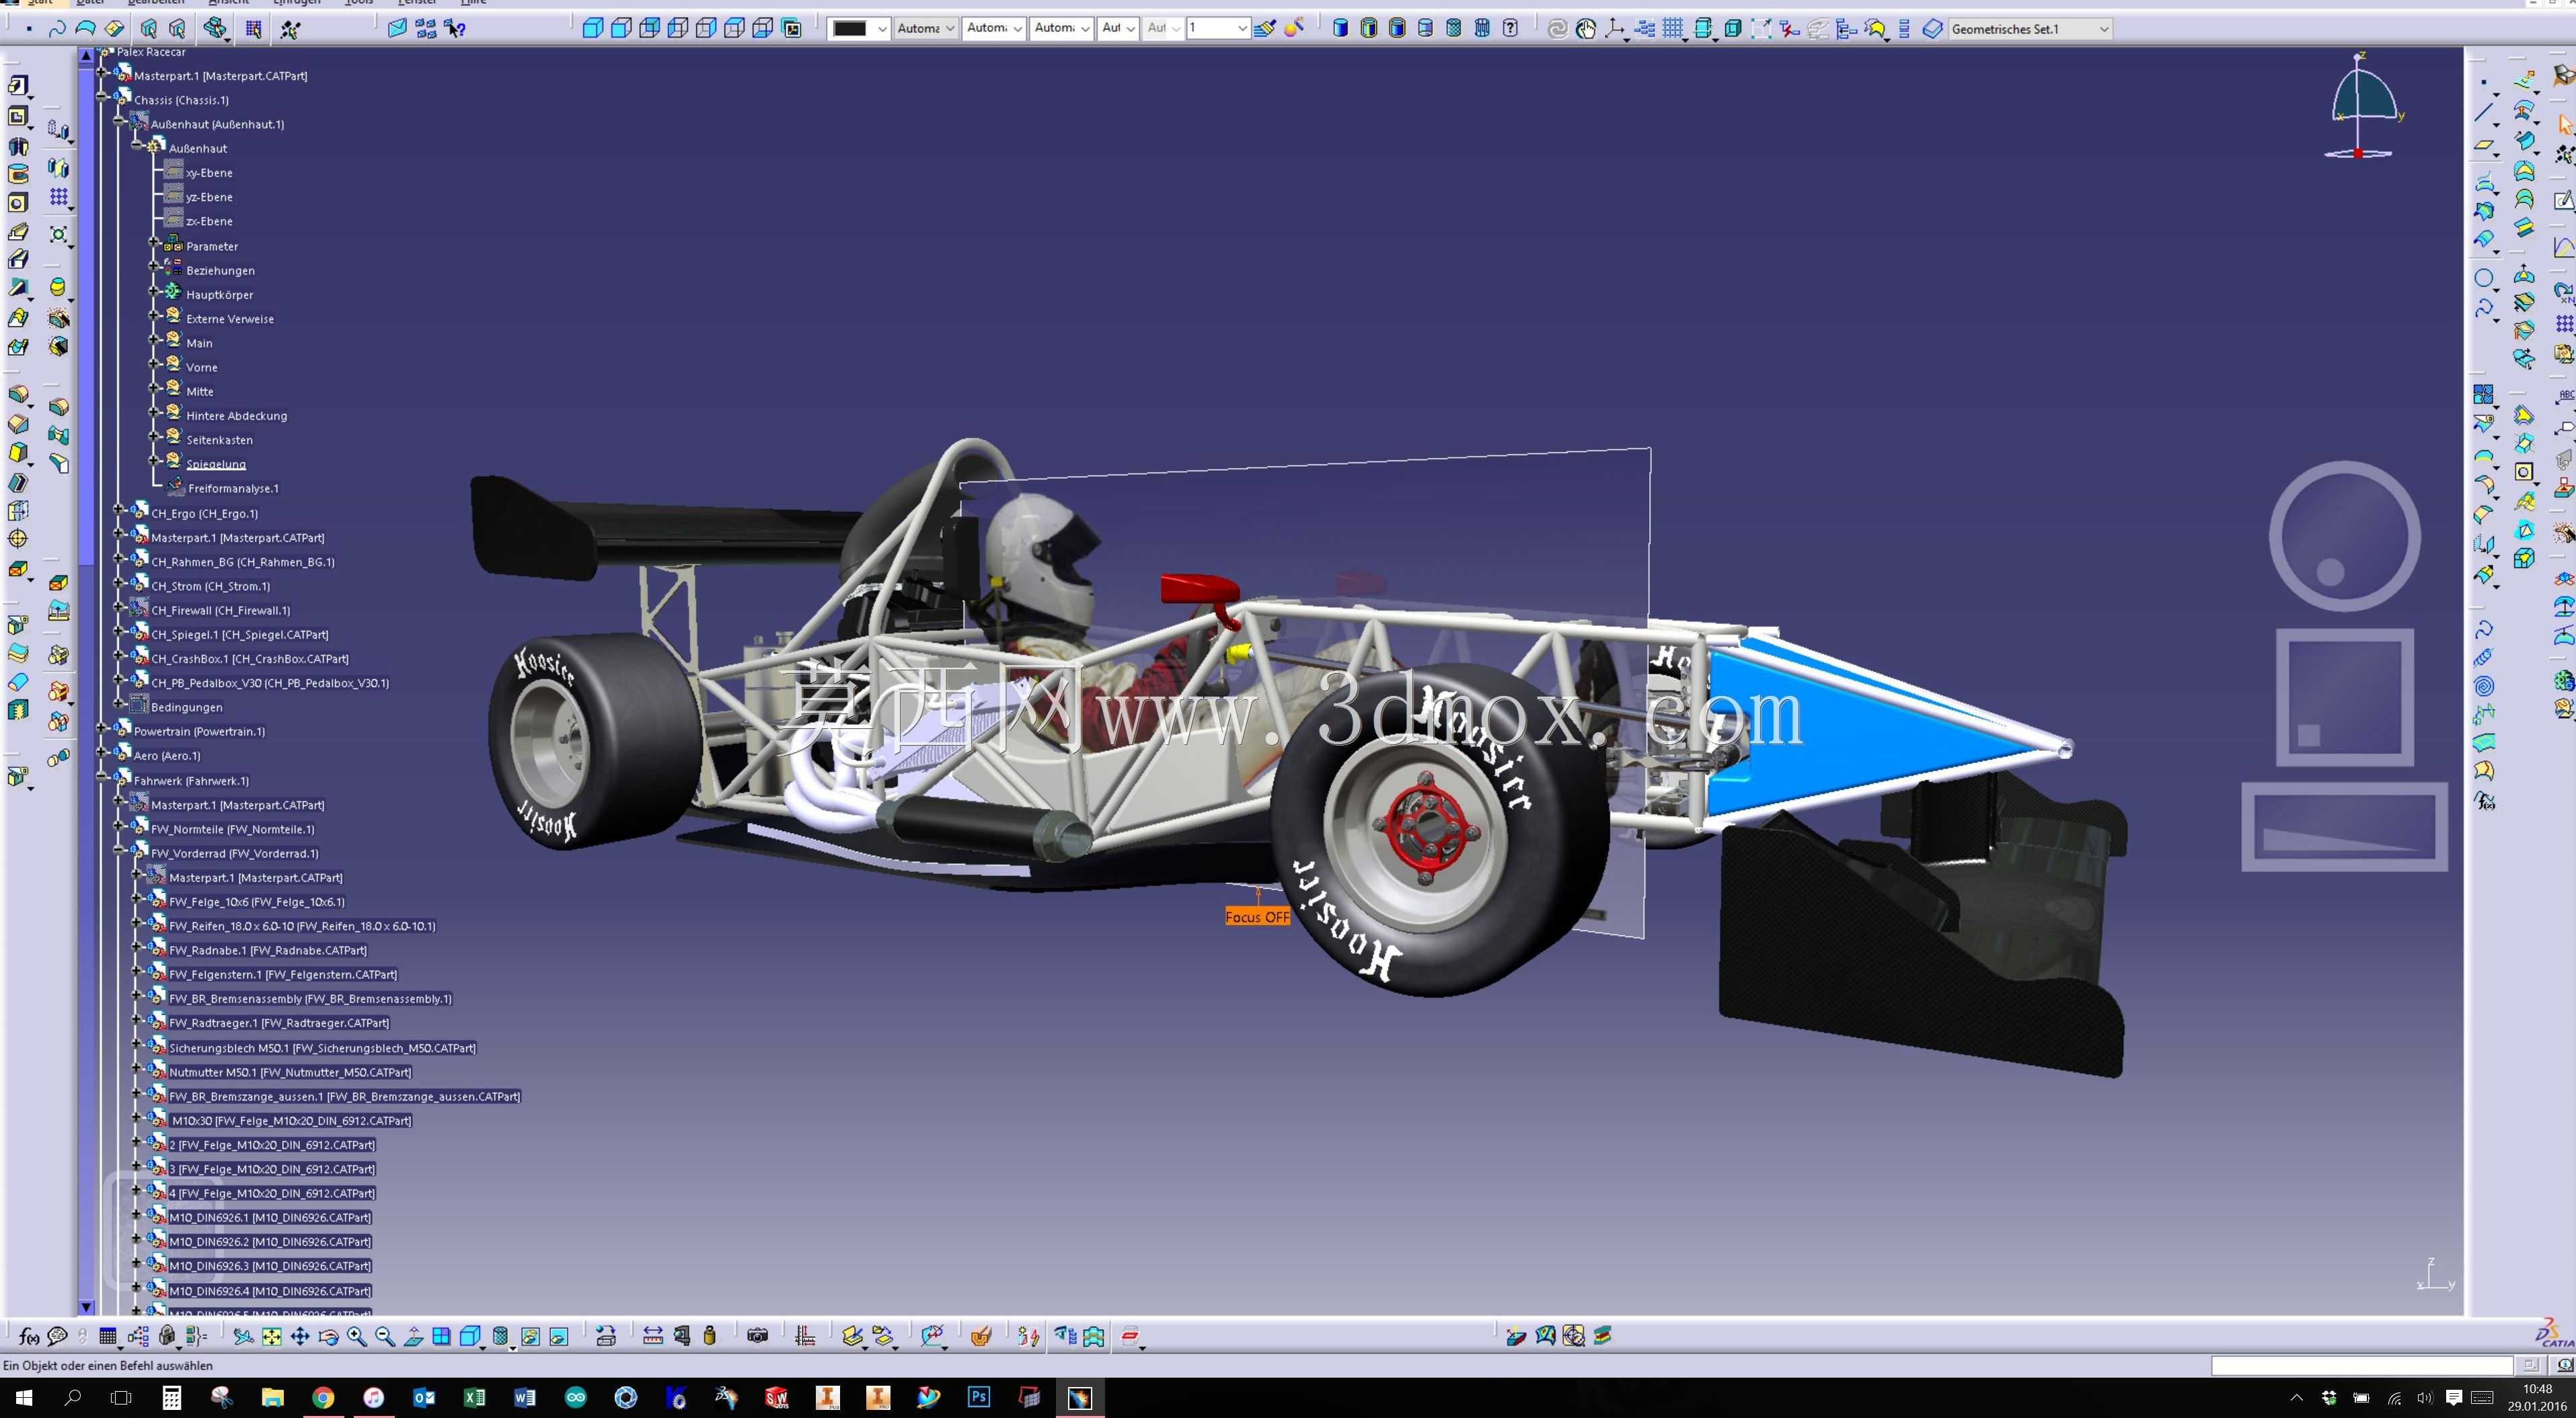The width and height of the screenshot is (2576, 1418).
Task: Click the tree scrollbar down arrow
Action: click(86, 1307)
